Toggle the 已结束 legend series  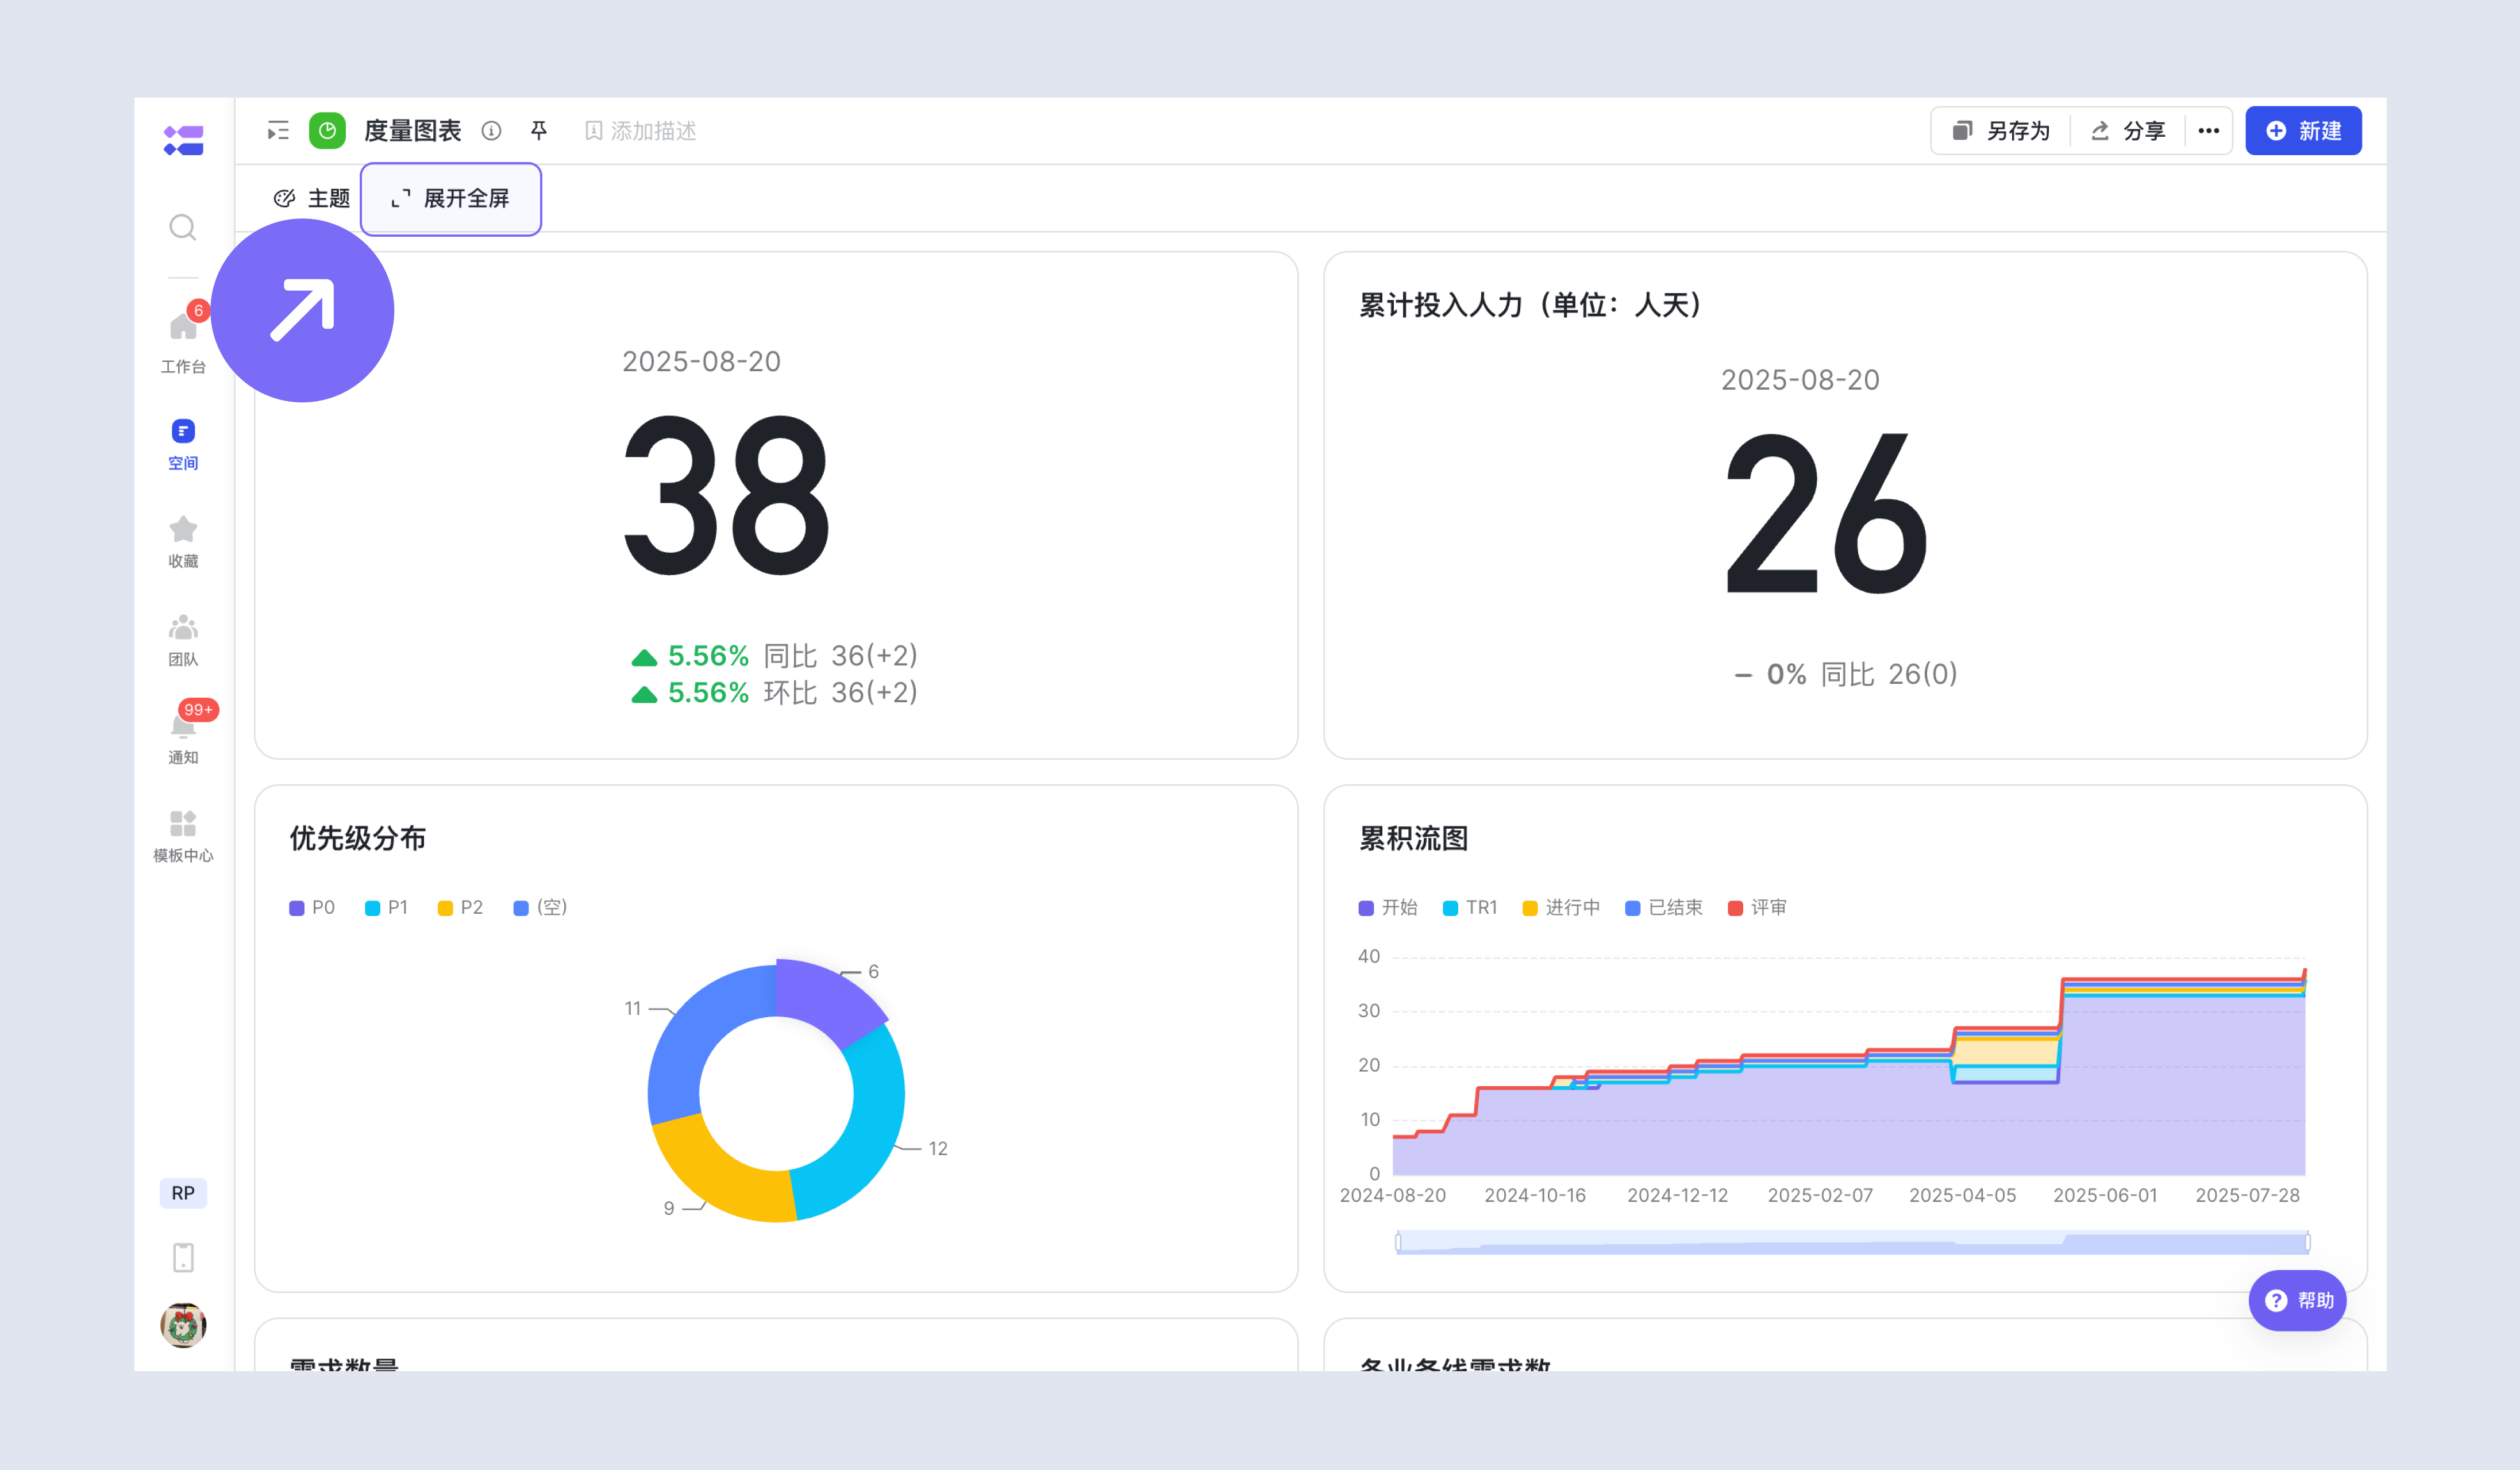click(1664, 908)
